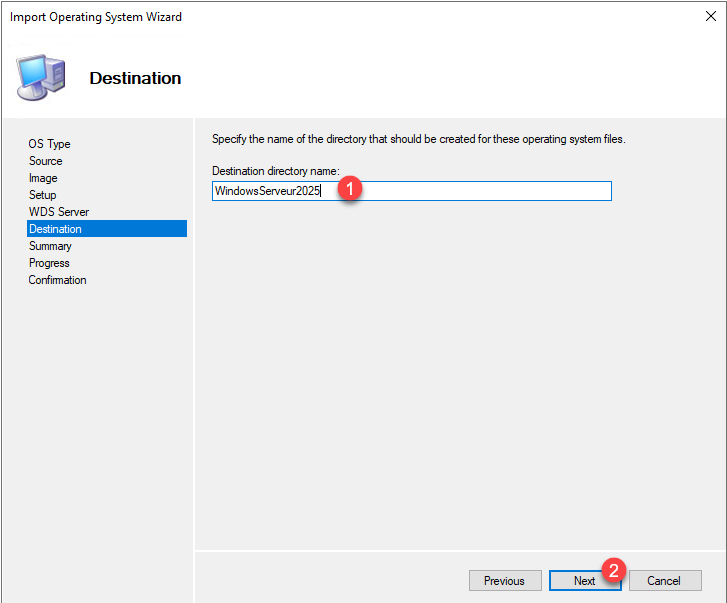Image resolution: width=727 pixels, height=603 pixels.
Task: Click Next to continue the wizard
Action: [x=584, y=581]
